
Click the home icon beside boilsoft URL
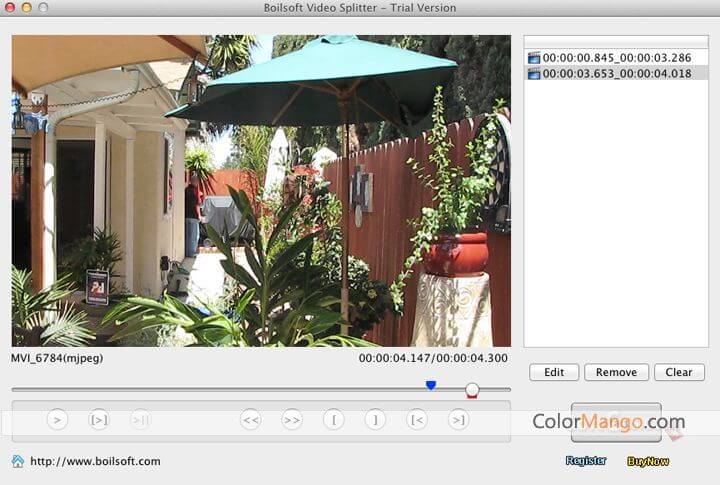coord(18,461)
